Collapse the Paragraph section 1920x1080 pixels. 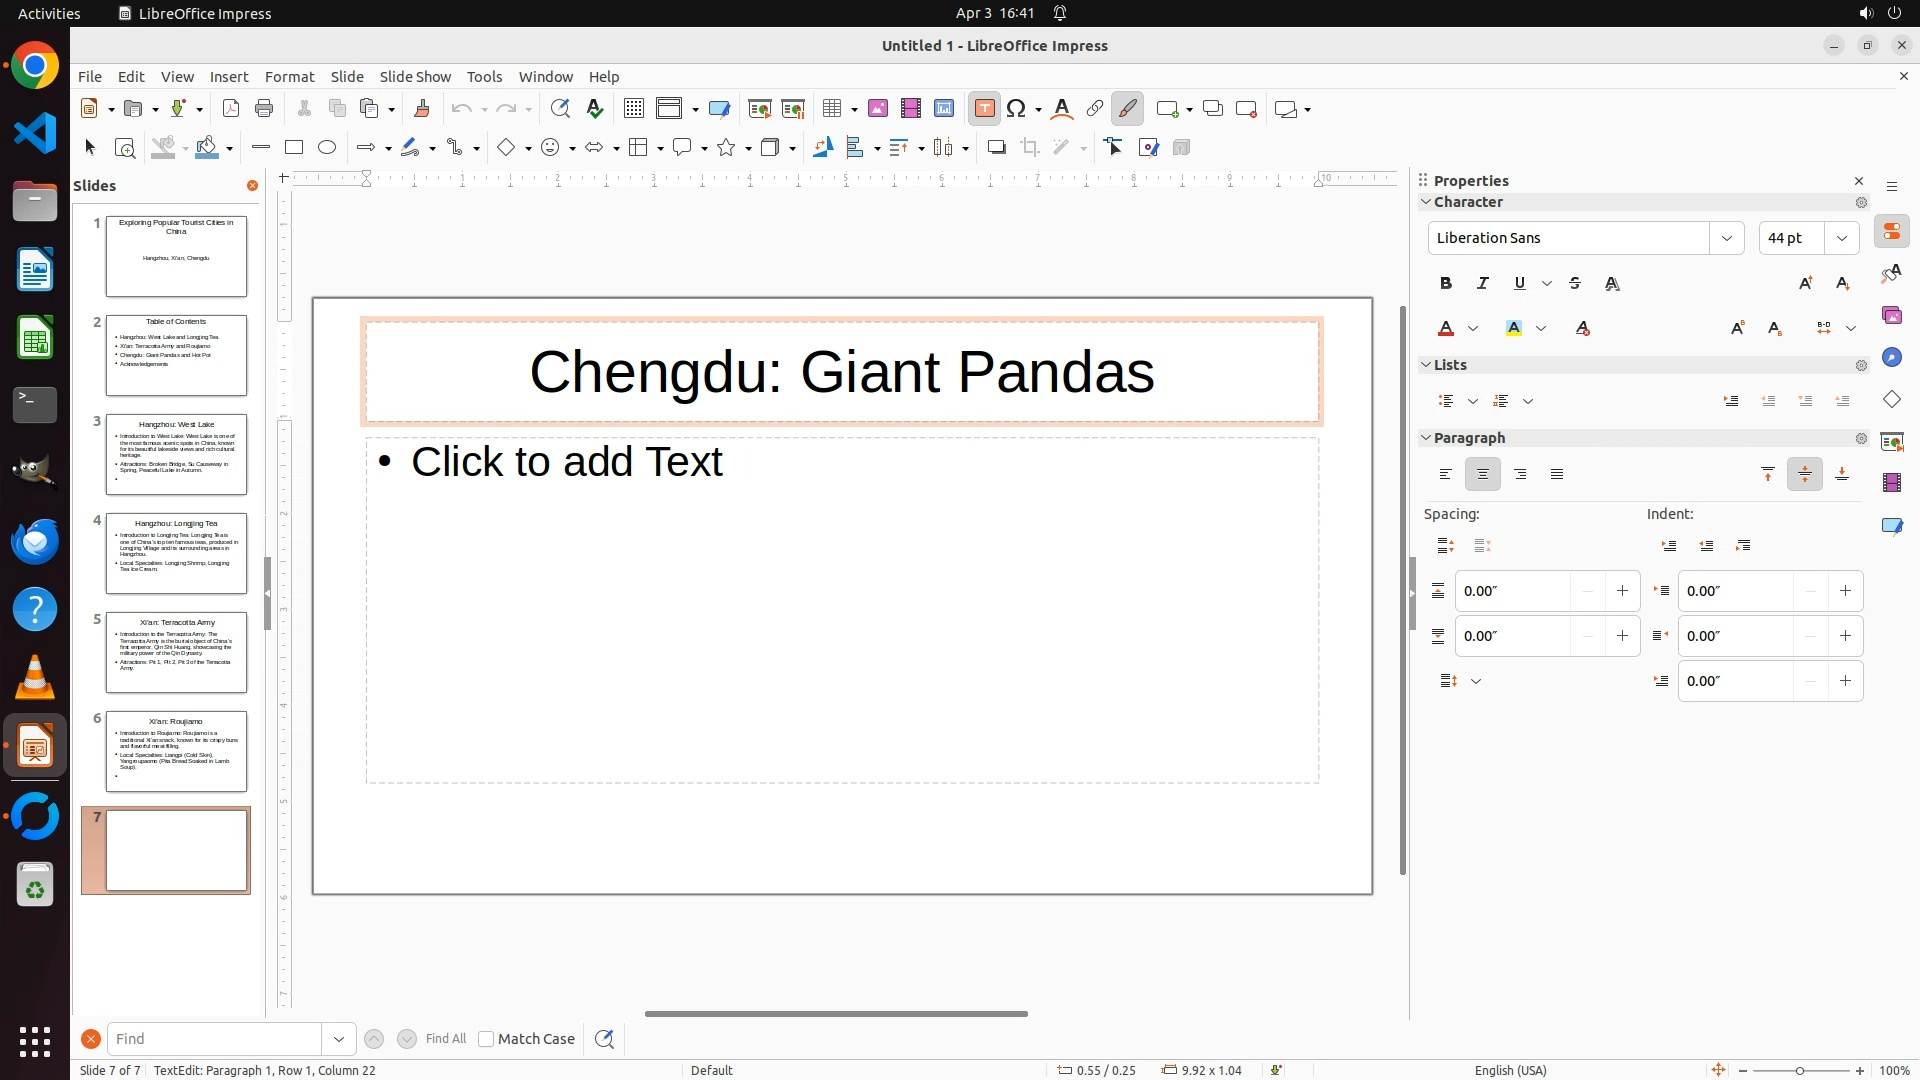click(x=1426, y=438)
